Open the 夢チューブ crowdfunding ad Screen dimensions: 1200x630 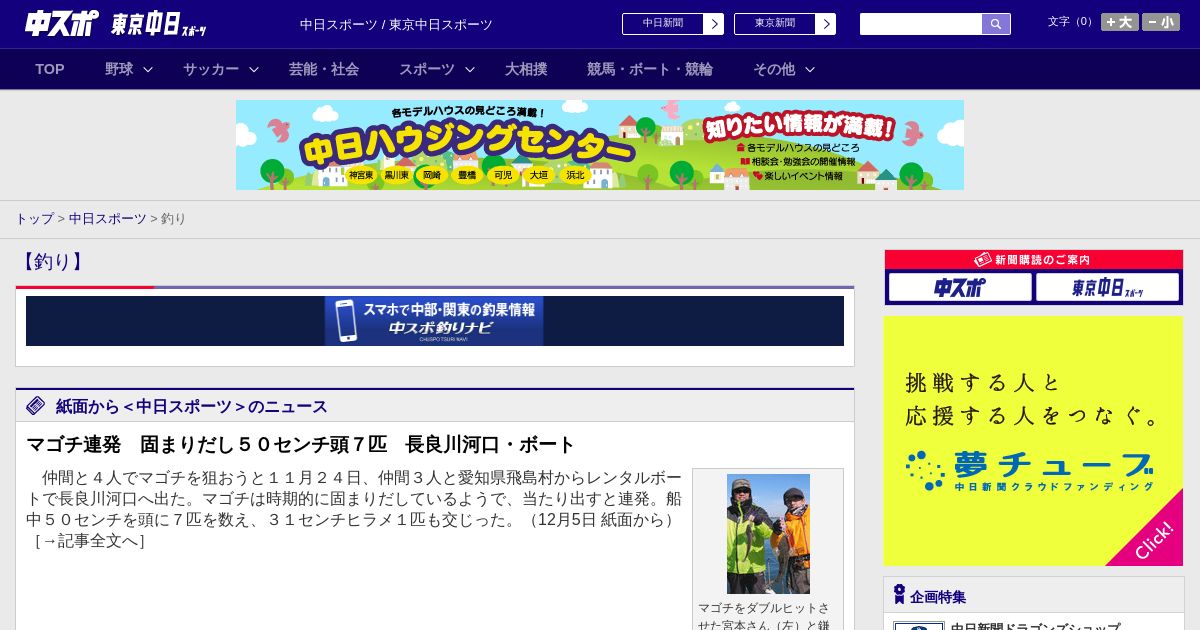click(x=1033, y=441)
